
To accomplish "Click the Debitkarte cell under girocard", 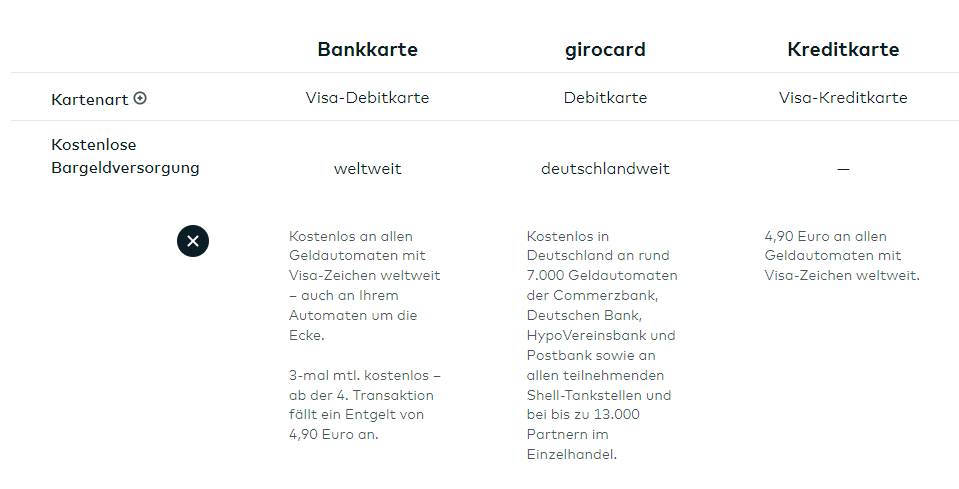I will coord(605,98).
